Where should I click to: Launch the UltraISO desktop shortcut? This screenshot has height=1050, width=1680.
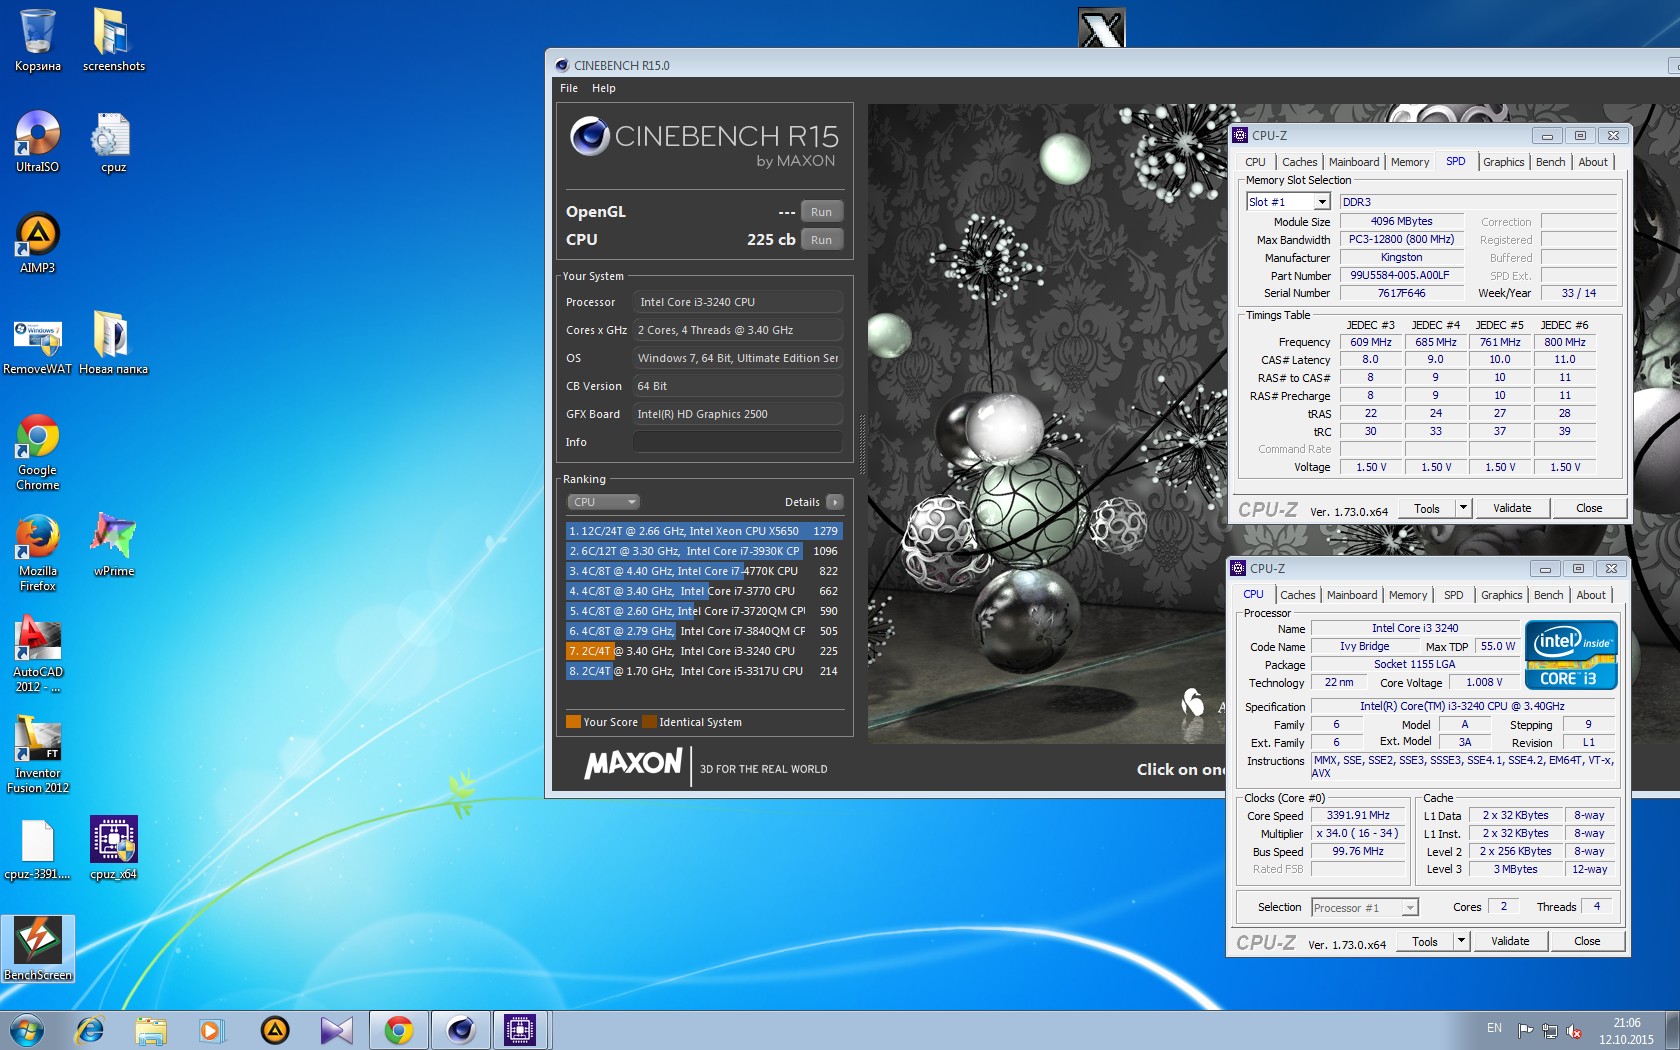click(x=37, y=141)
